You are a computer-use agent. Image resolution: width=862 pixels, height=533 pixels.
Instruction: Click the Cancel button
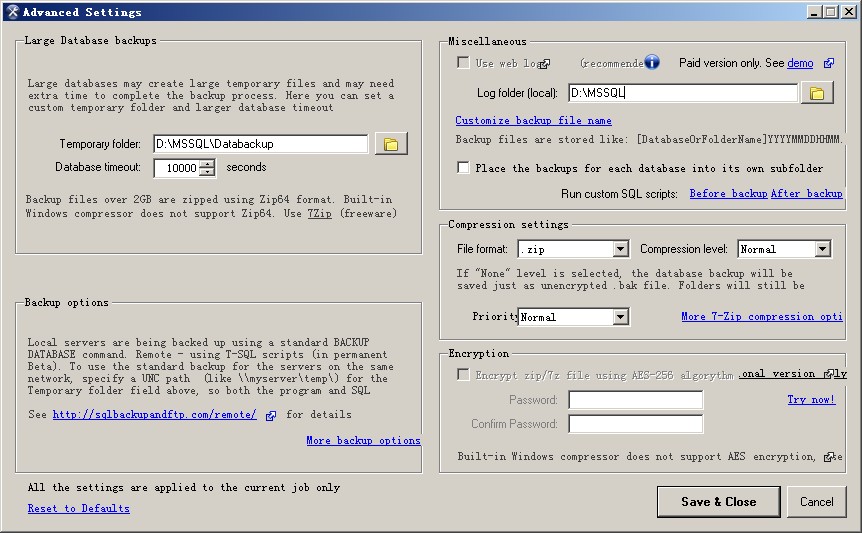click(x=816, y=502)
